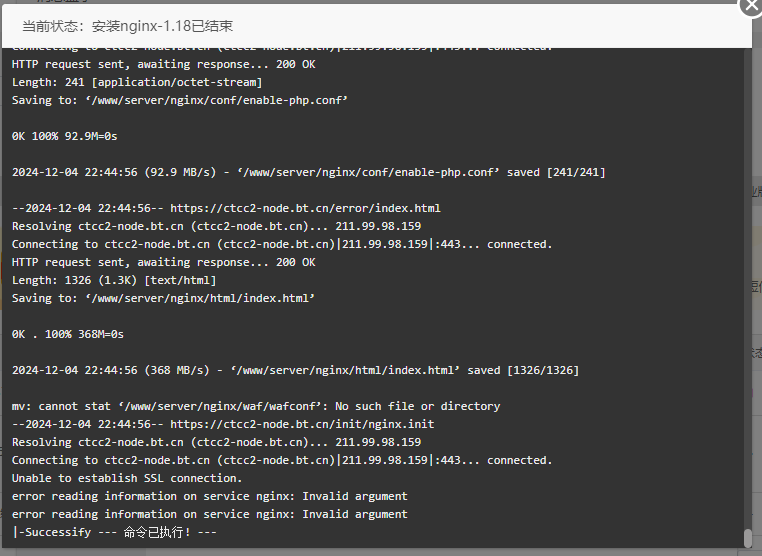The image size is (762, 556).
Task: Click the first 'HTTP request sent... 200 OK' line
Action: coord(163,65)
